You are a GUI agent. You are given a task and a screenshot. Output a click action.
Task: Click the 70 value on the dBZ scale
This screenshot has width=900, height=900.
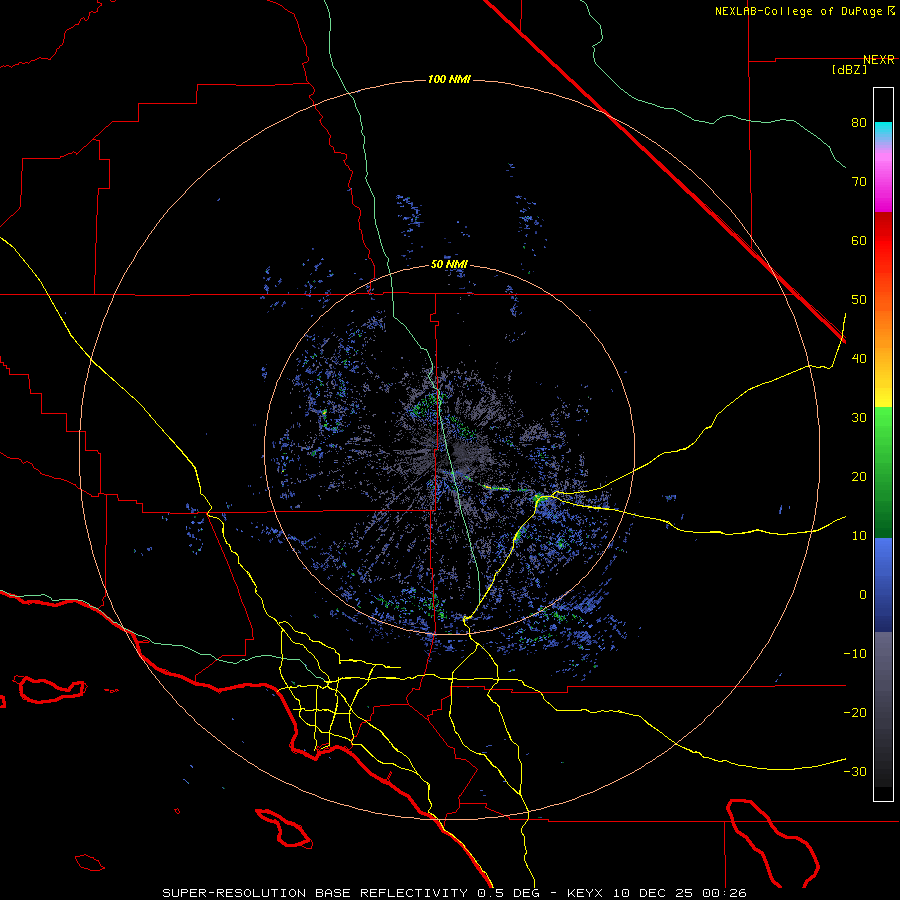click(x=859, y=182)
